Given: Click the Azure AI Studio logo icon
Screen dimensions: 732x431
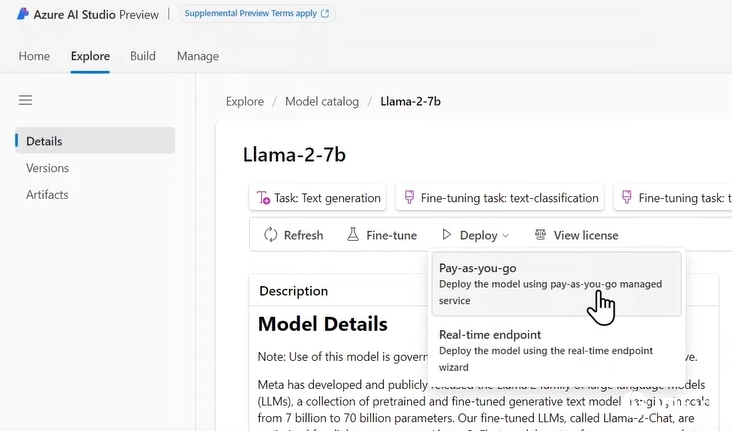Looking at the screenshot, I should click(23, 14).
